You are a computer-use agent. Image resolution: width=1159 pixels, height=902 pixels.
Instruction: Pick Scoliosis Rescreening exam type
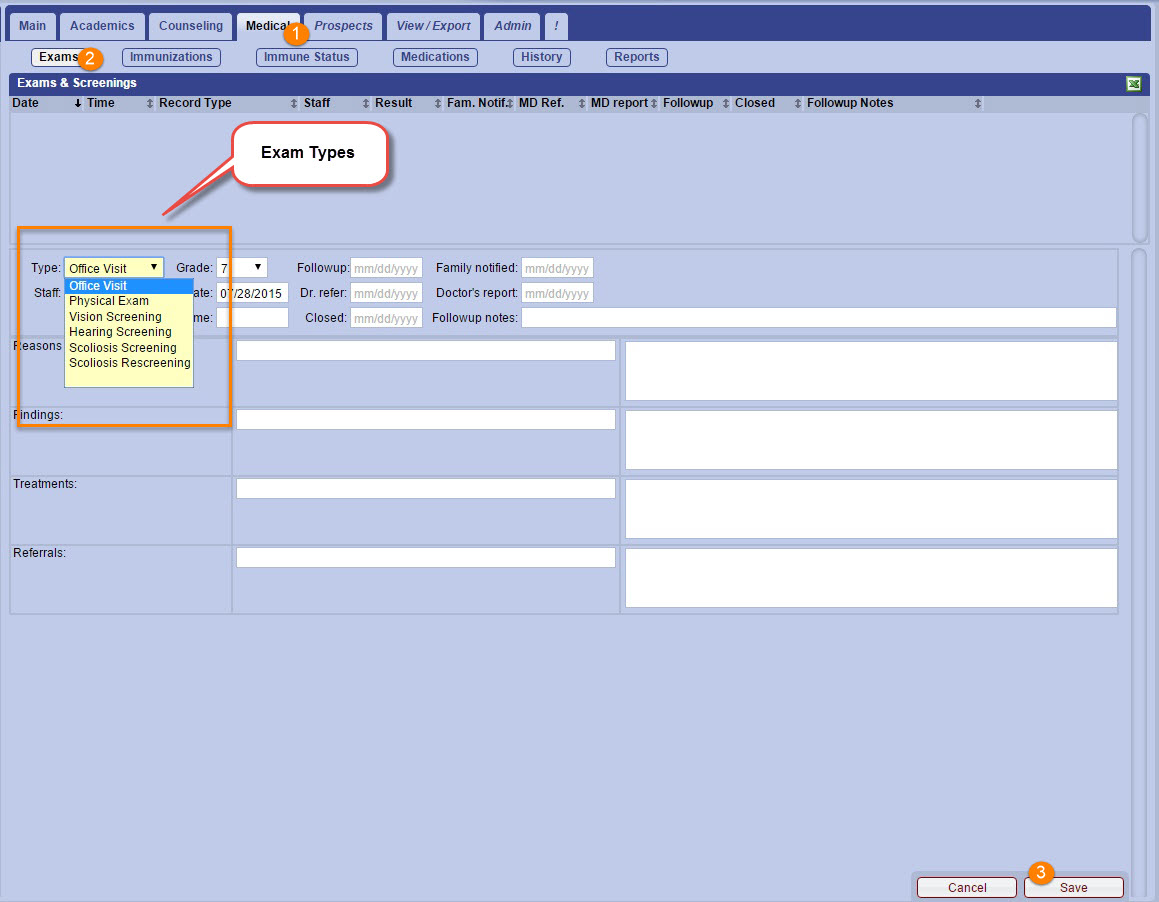pyautogui.click(x=129, y=363)
